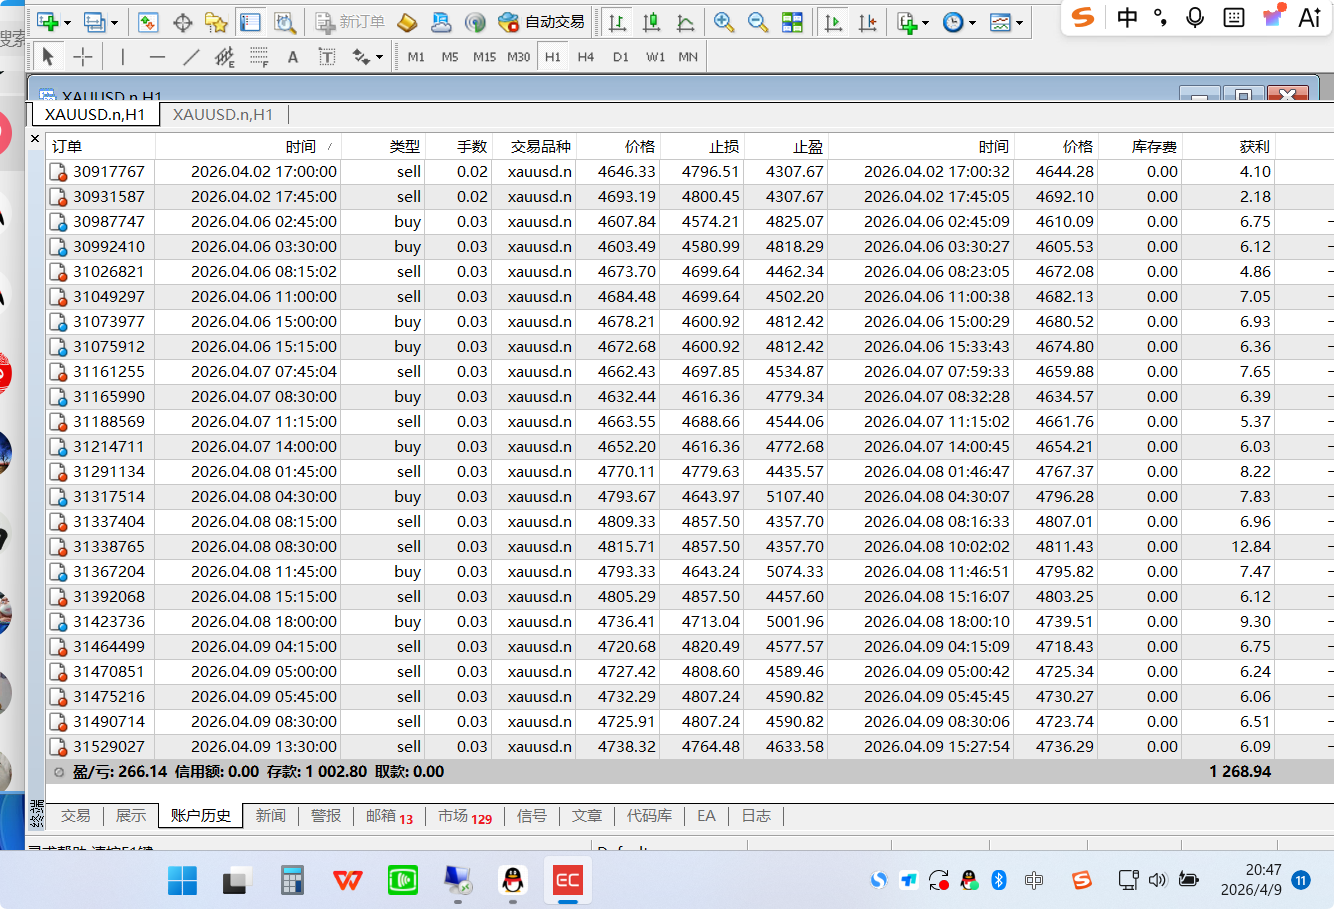1334x909 pixels.
Task: Switch timeframe to M15
Action: pyautogui.click(x=484, y=57)
